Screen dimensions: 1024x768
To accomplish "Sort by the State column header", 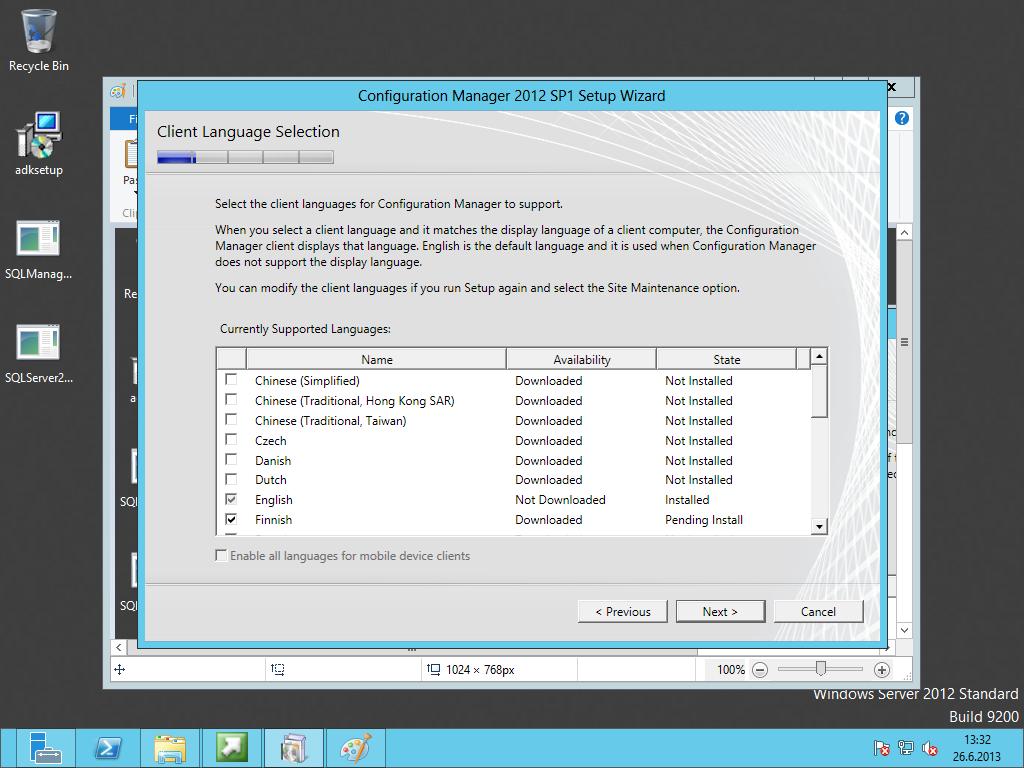I will click(726, 359).
